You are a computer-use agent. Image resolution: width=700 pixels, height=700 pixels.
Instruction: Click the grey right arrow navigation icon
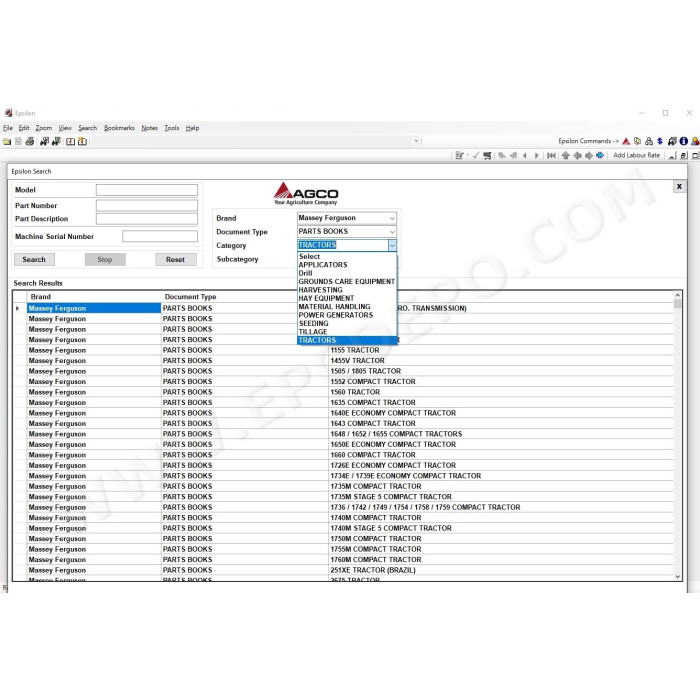click(x=589, y=155)
